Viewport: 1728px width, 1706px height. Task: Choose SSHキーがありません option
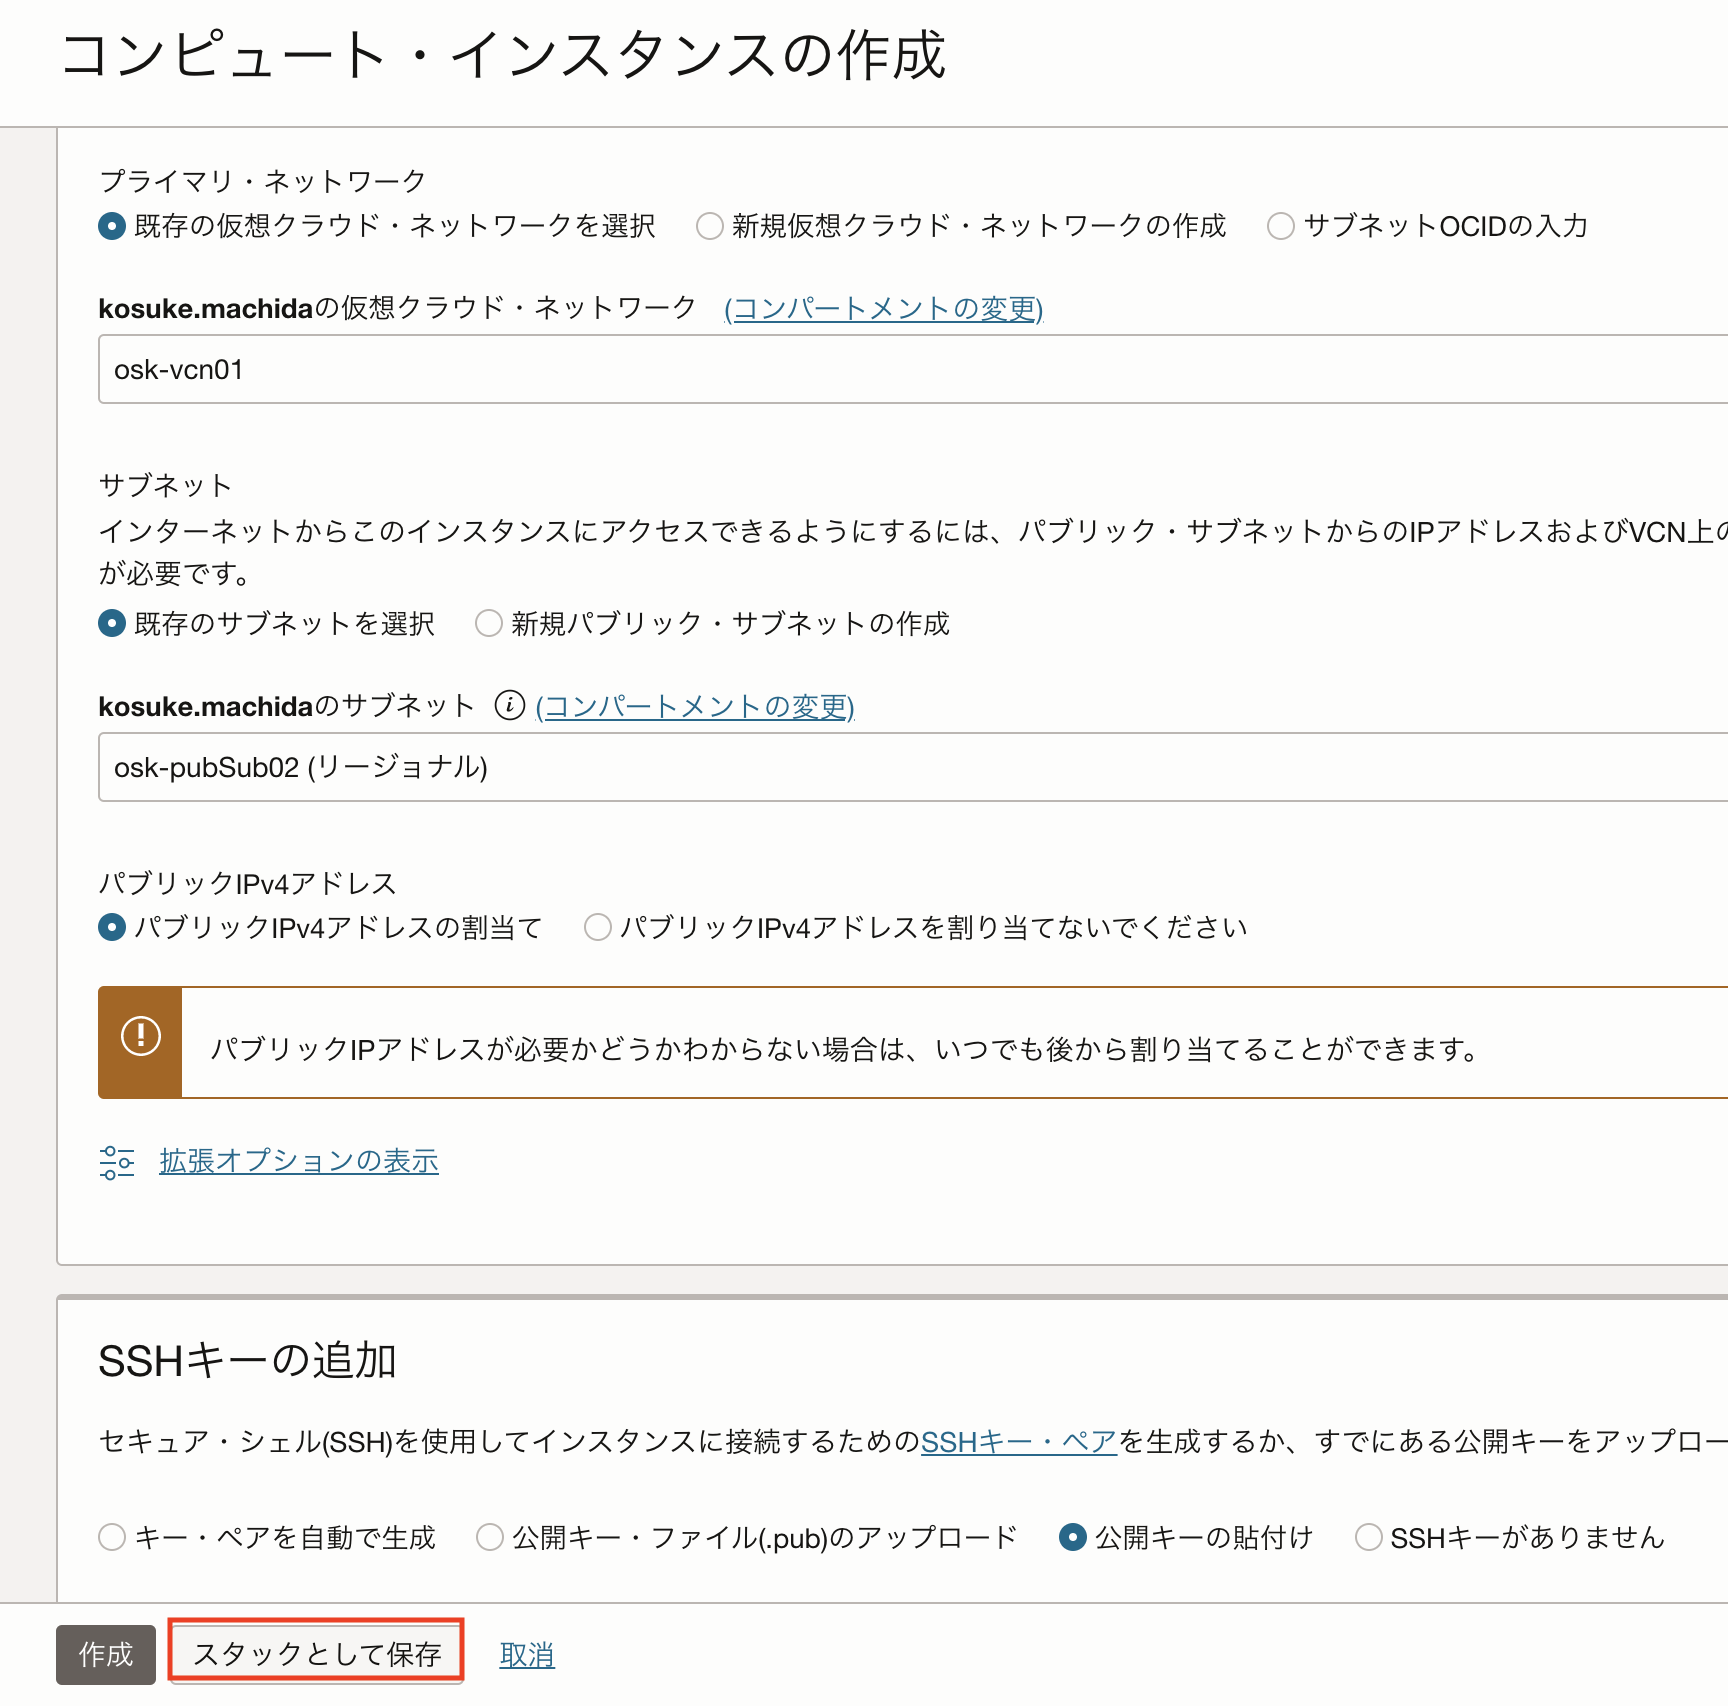point(1367,1538)
